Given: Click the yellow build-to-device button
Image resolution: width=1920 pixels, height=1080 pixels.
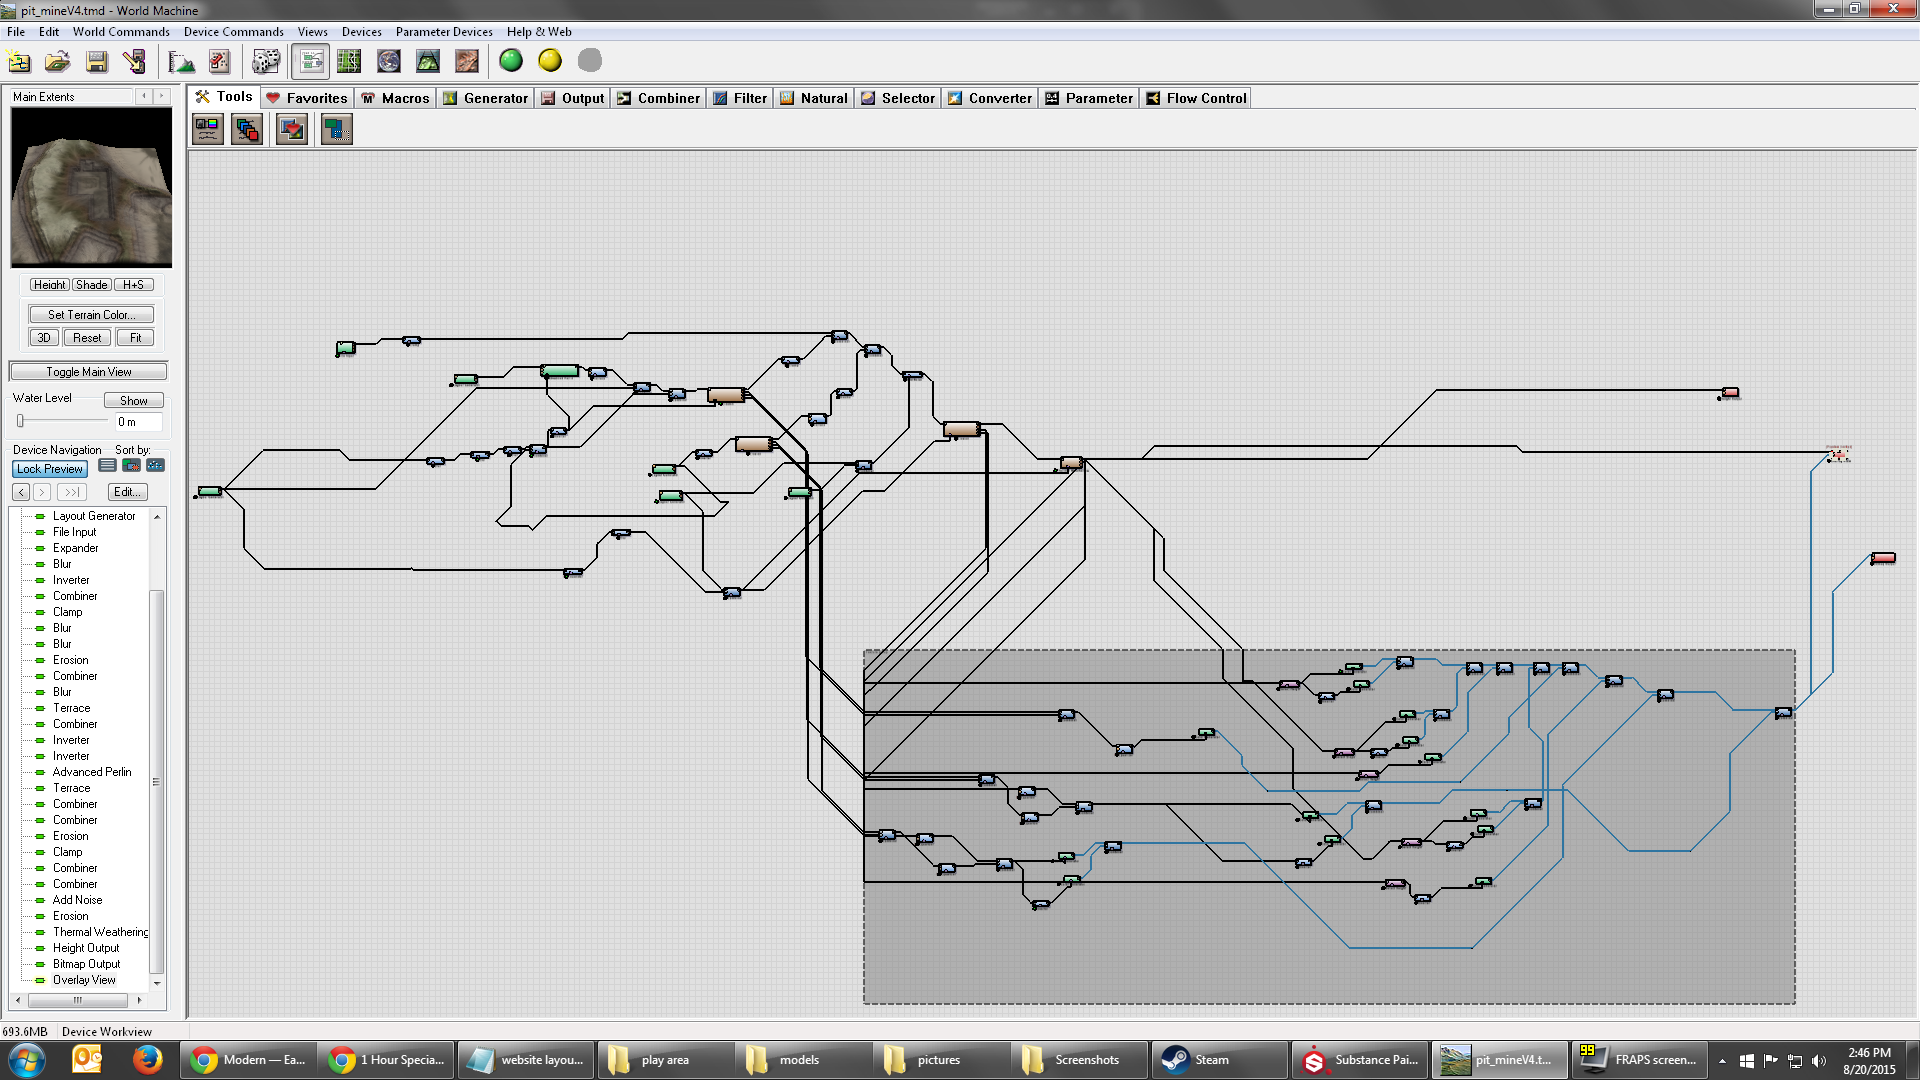Looking at the screenshot, I should [550, 61].
